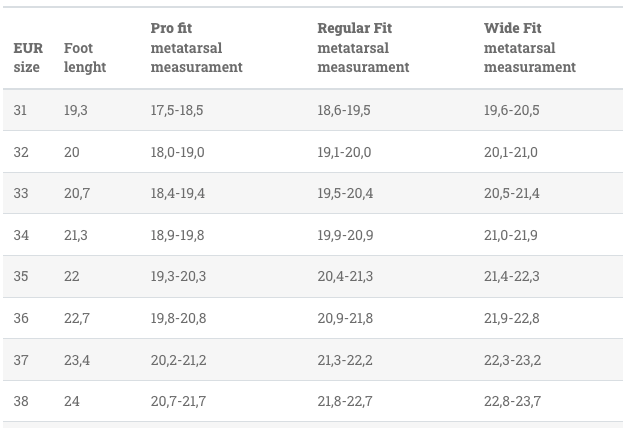Click foot length value 19,3
Screen dimensions: 623x428
(76, 110)
